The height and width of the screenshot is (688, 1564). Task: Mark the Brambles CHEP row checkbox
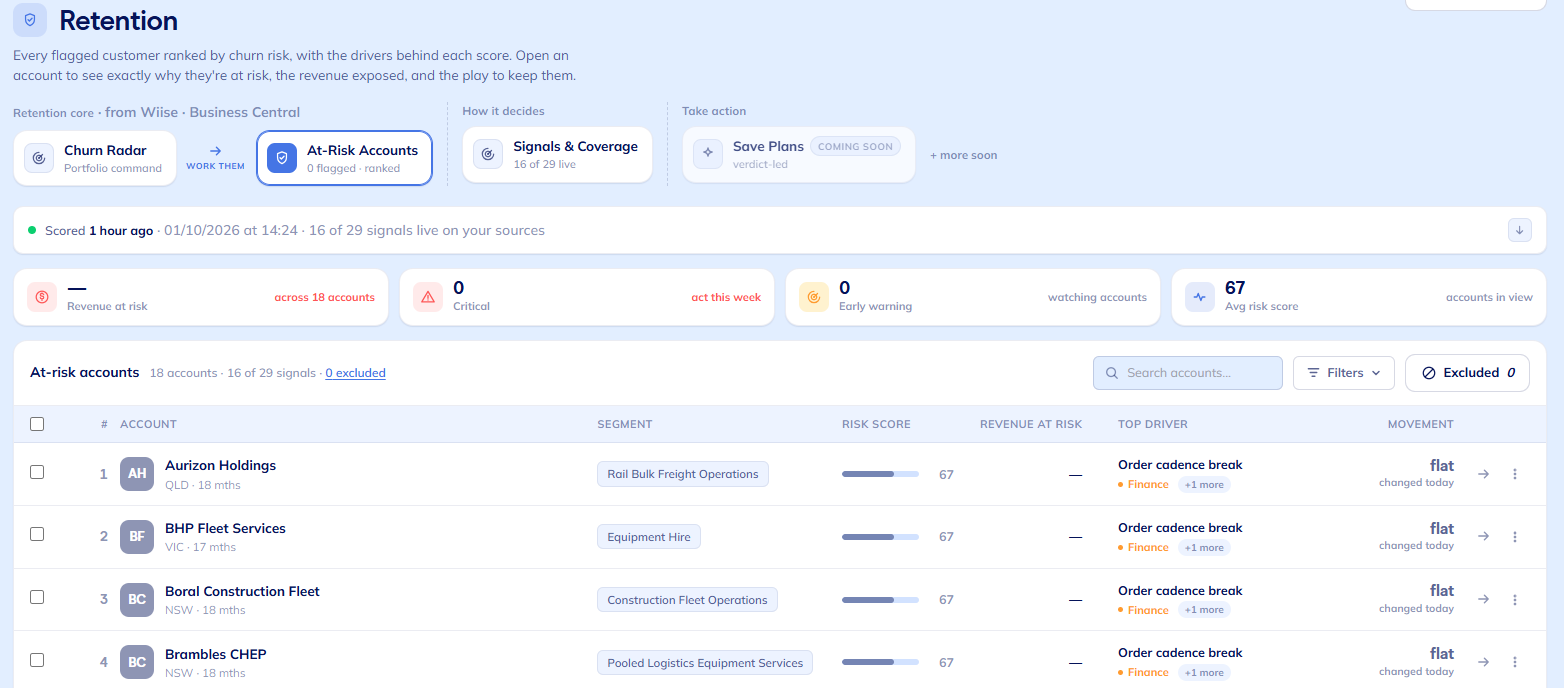pos(37,660)
